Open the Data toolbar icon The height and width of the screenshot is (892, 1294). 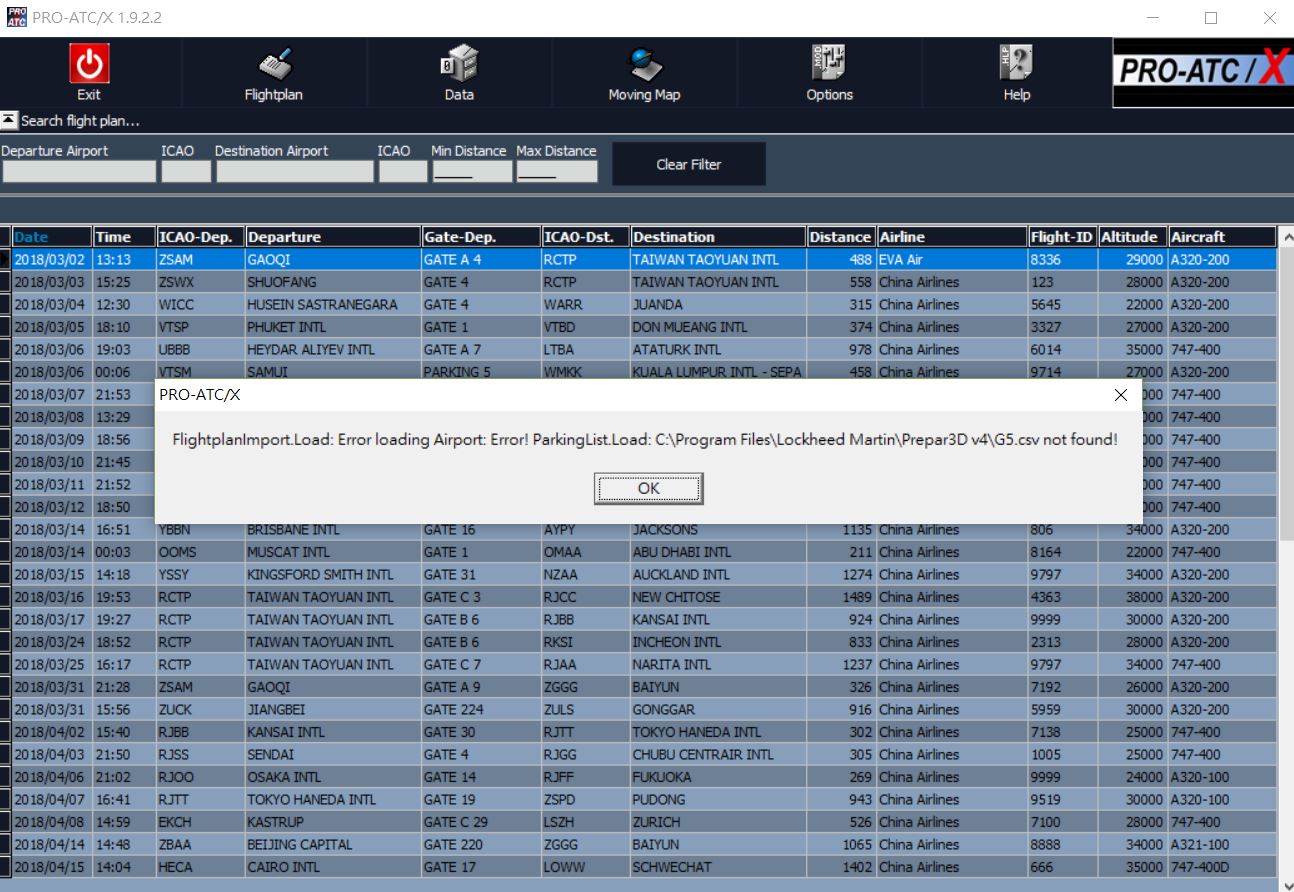coord(459,65)
